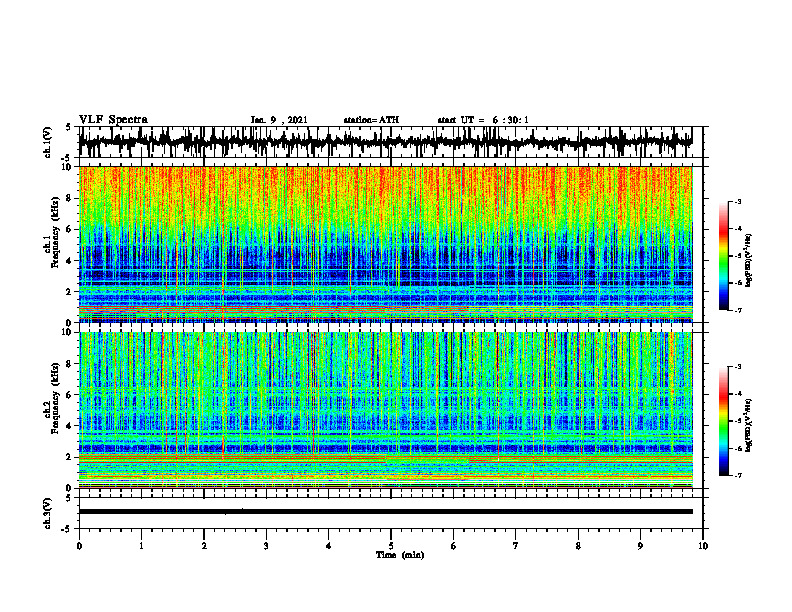Click inside the ch.2 spectrogram panel

[x=385, y=410]
